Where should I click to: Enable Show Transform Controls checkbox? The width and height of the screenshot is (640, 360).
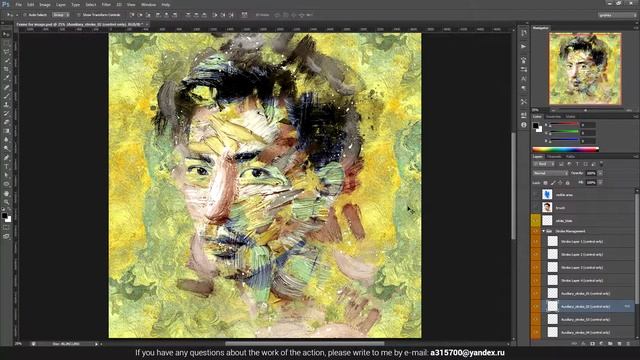point(79,15)
